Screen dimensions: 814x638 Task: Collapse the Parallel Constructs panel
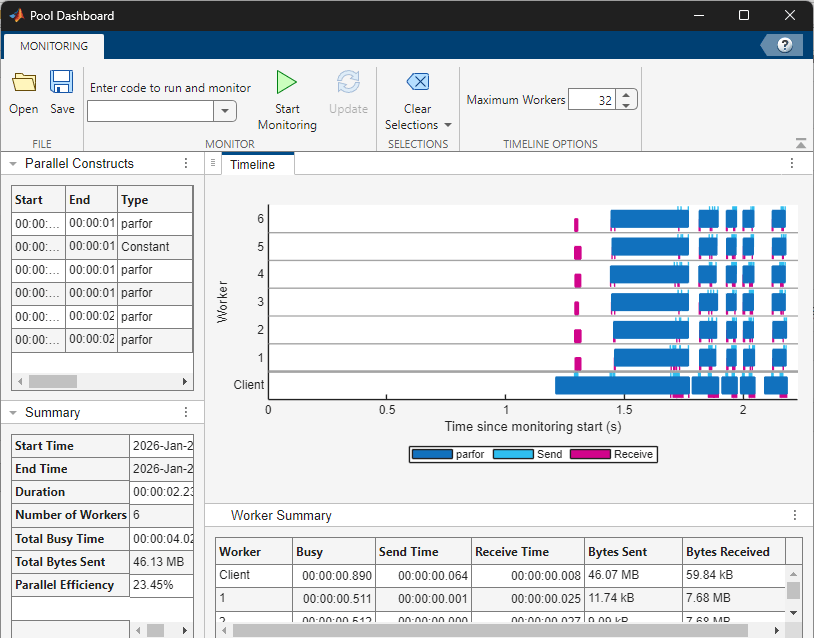coord(13,164)
